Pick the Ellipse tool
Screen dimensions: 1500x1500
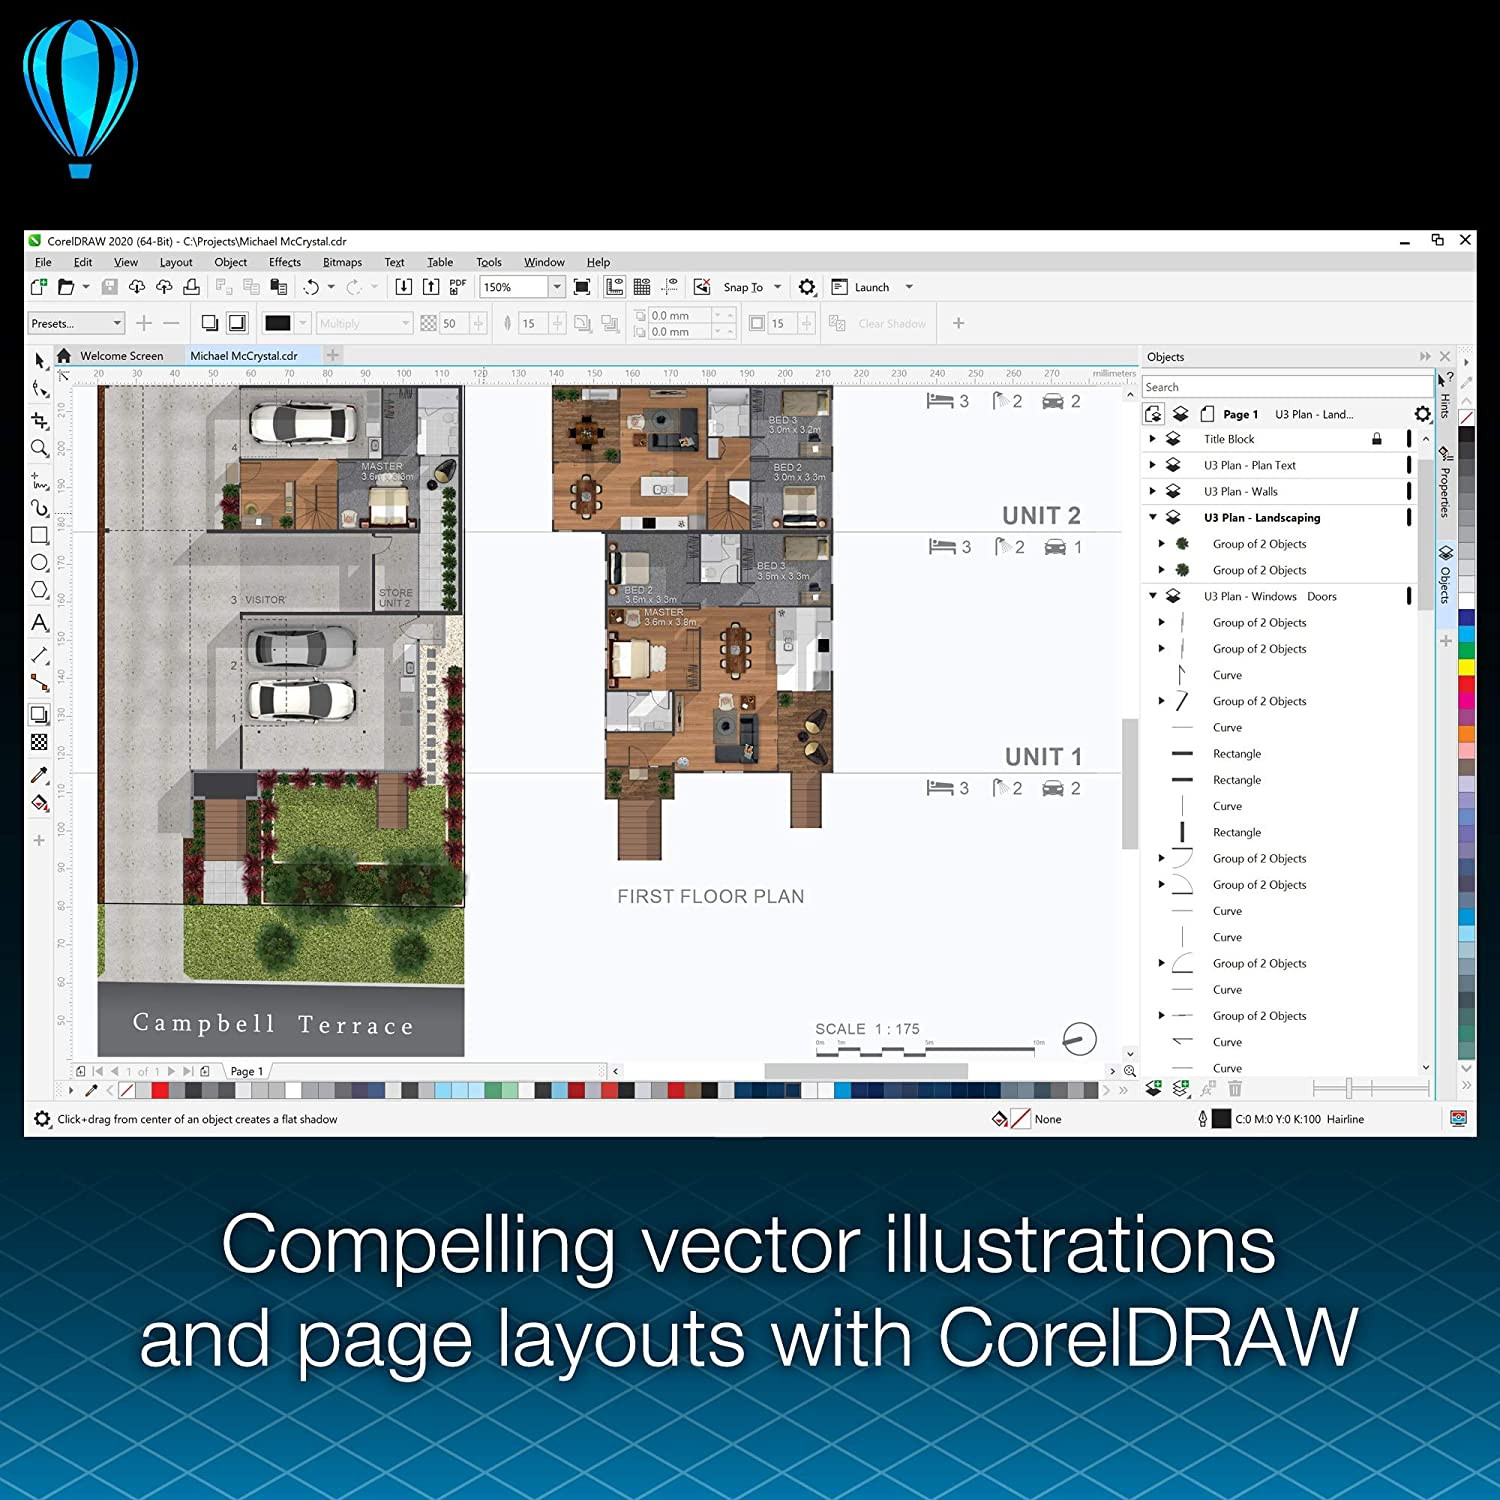pos(39,563)
